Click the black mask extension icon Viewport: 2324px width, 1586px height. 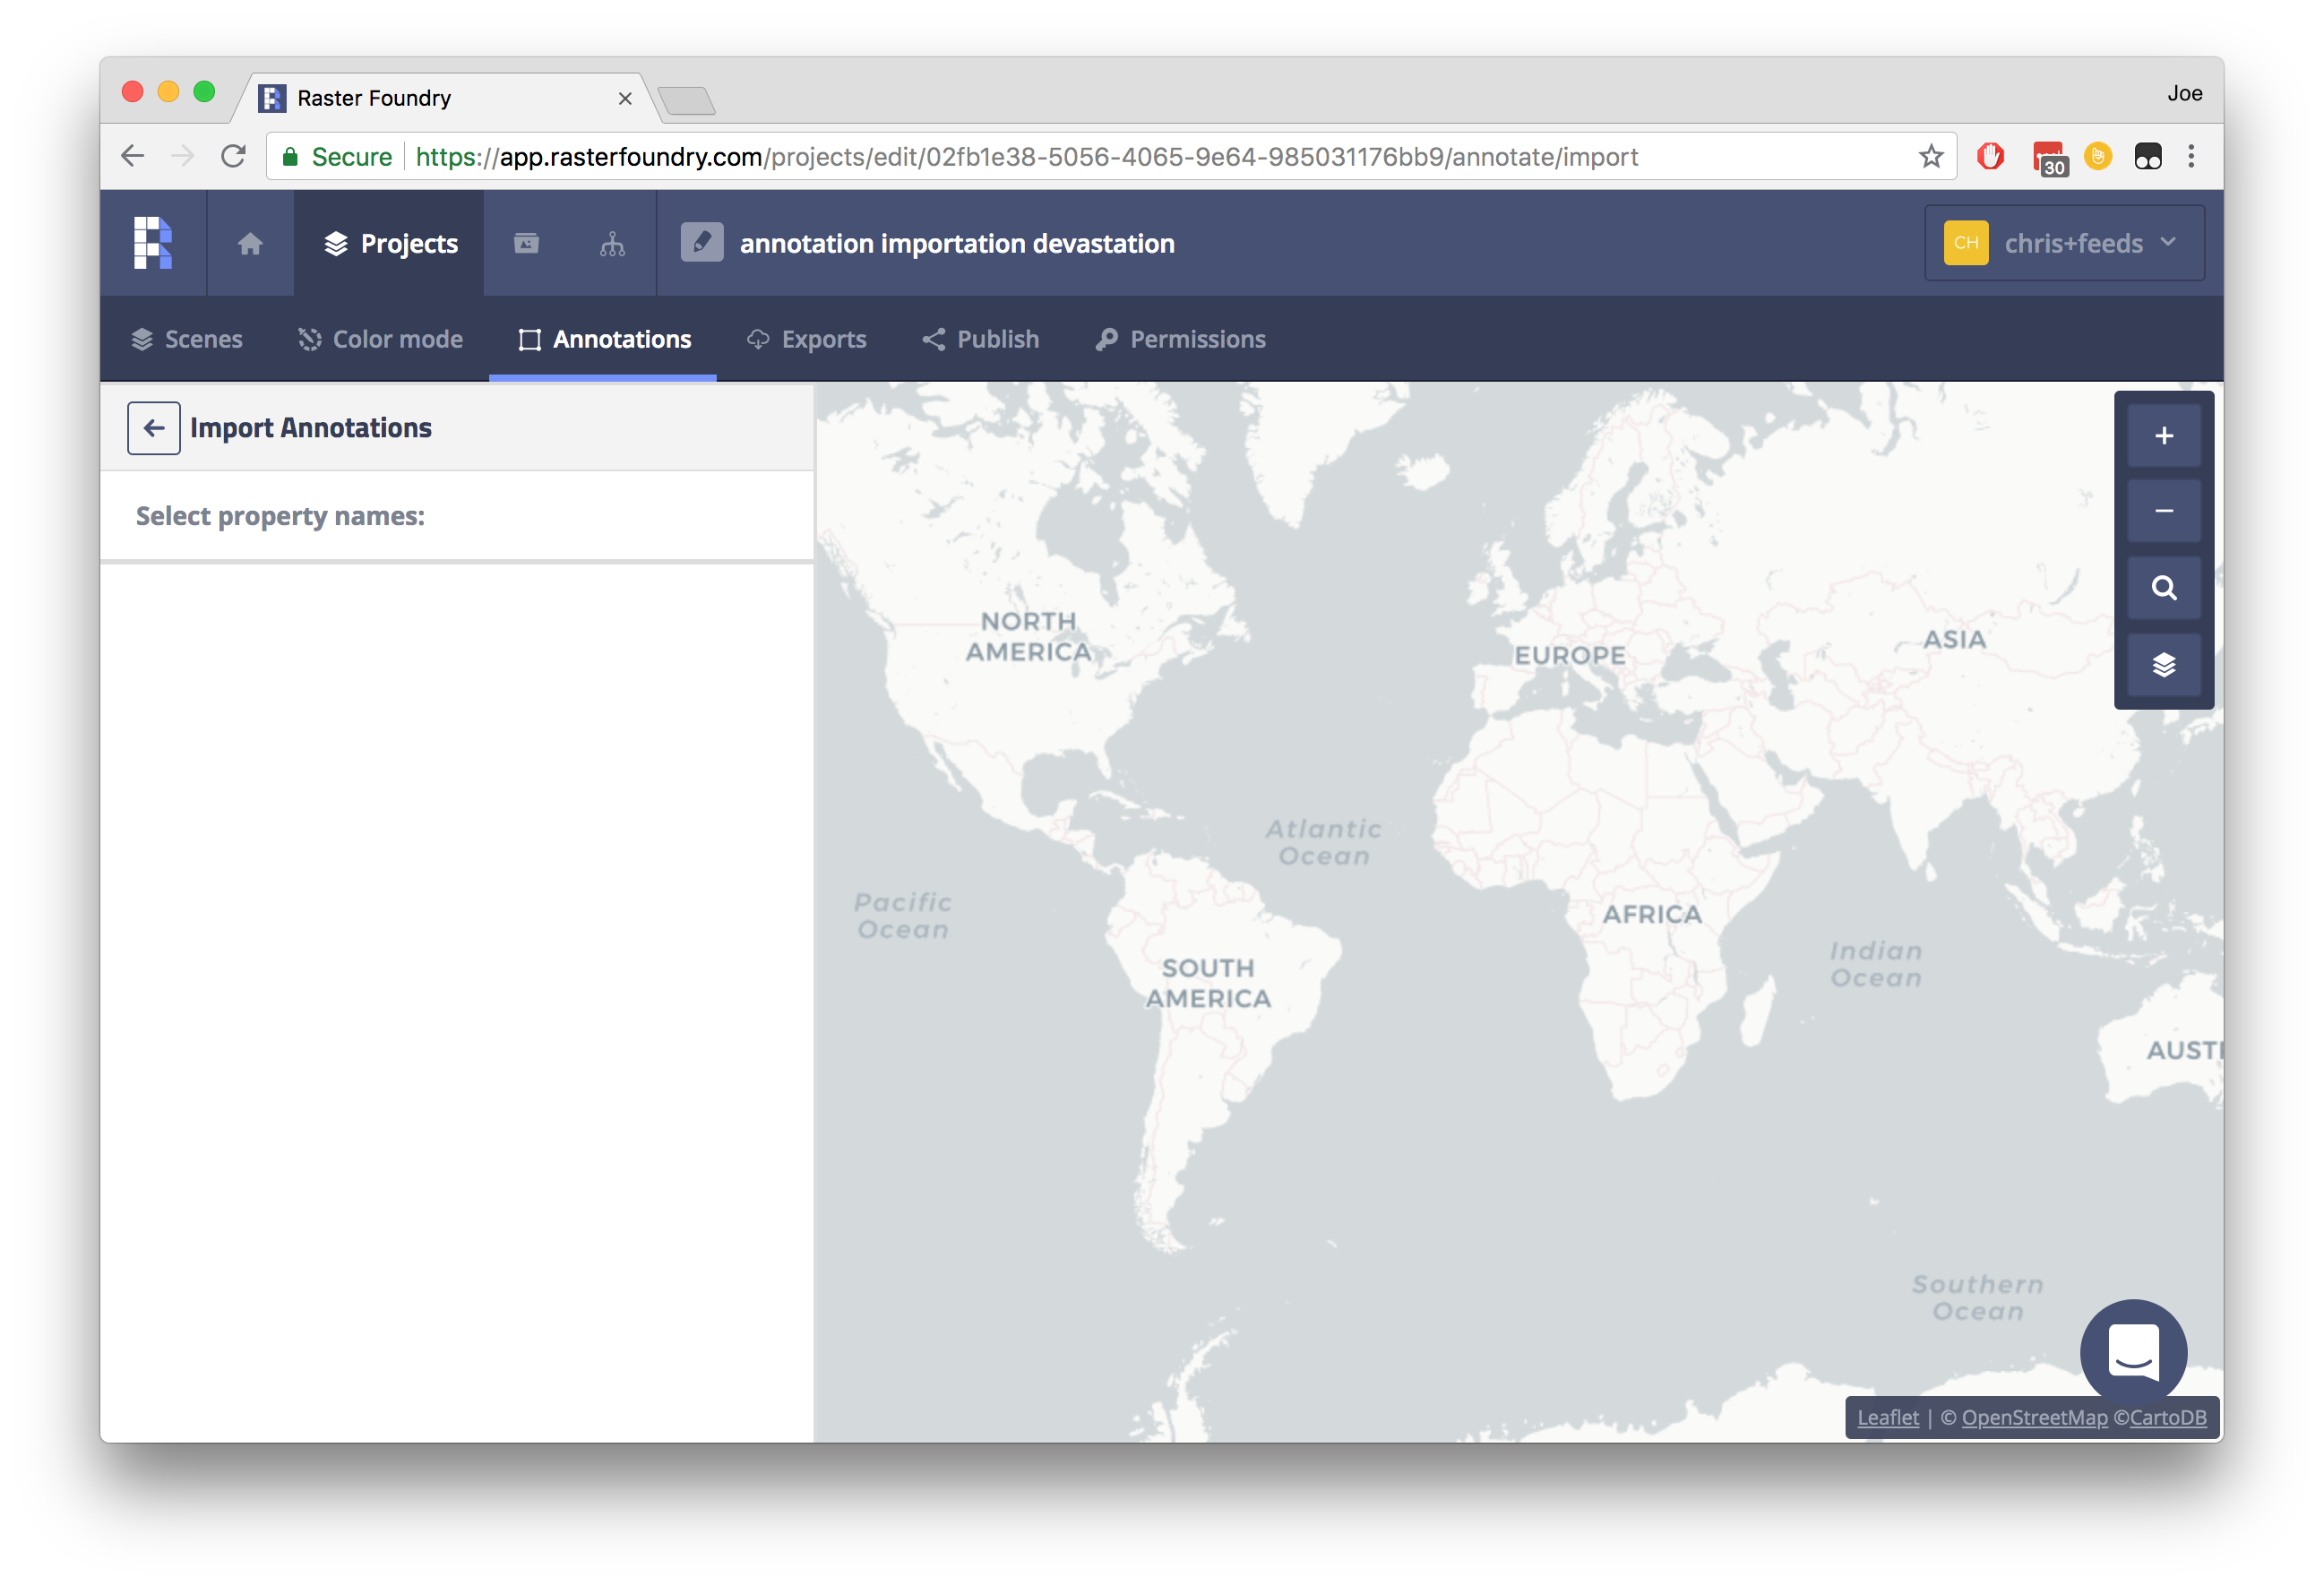coord(2147,156)
